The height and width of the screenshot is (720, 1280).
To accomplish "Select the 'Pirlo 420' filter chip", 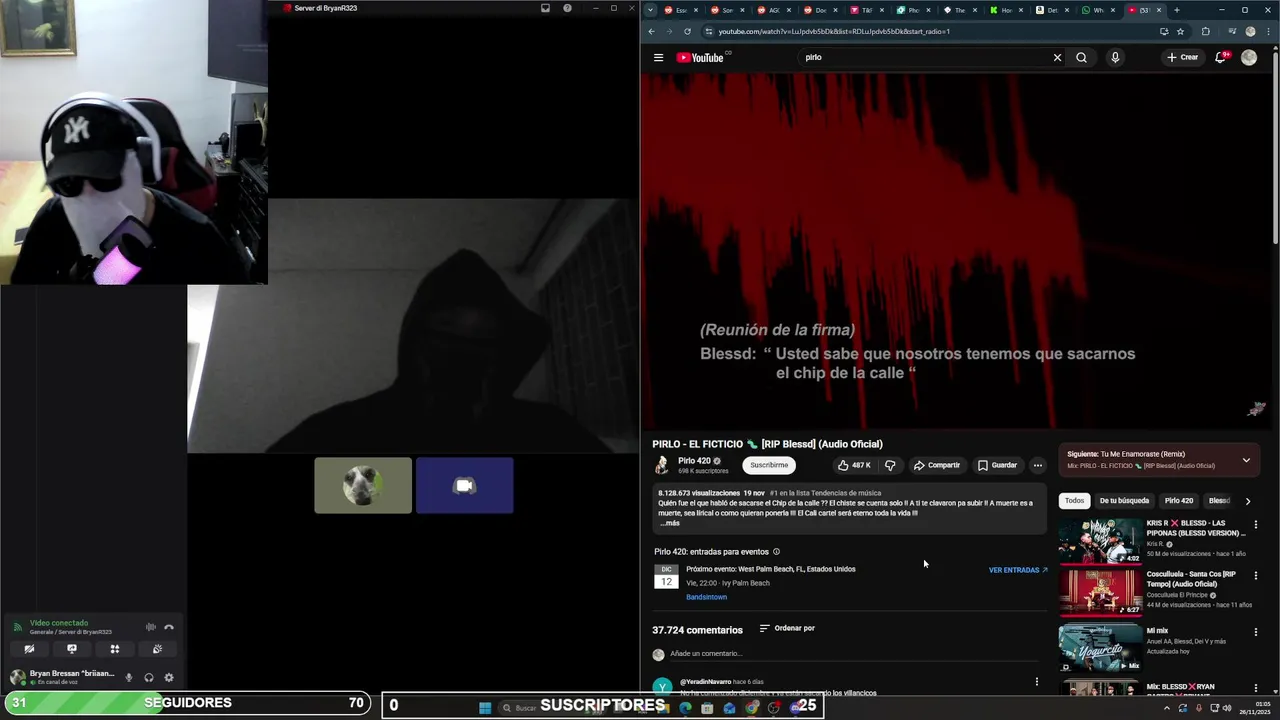I will tap(1179, 500).
